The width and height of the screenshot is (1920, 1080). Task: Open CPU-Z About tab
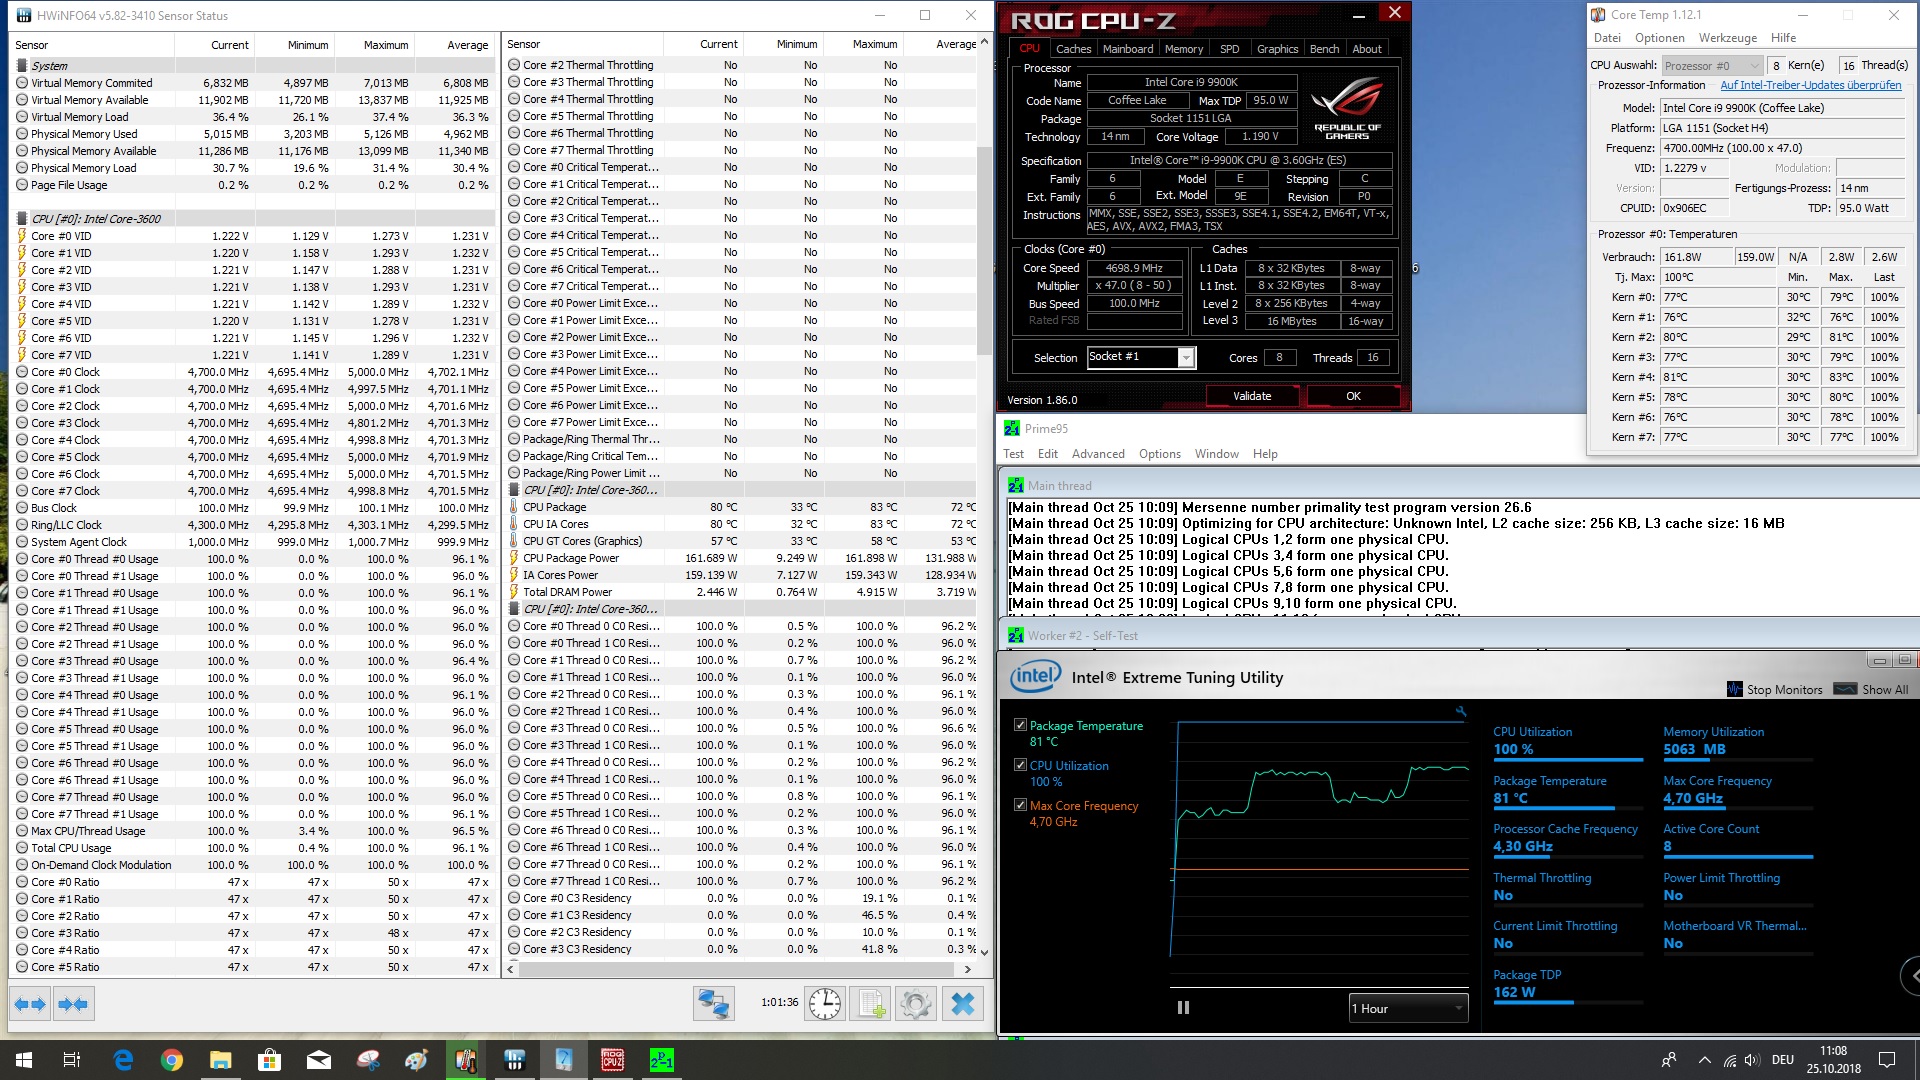pyautogui.click(x=1367, y=49)
